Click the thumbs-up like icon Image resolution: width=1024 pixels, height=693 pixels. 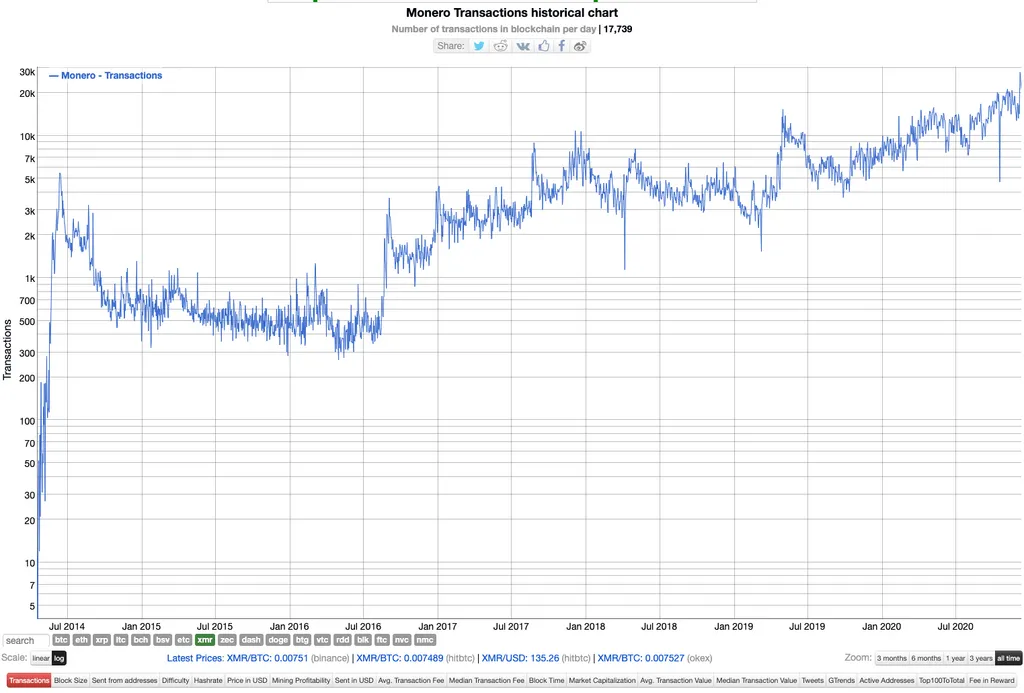pyautogui.click(x=543, y=46)
